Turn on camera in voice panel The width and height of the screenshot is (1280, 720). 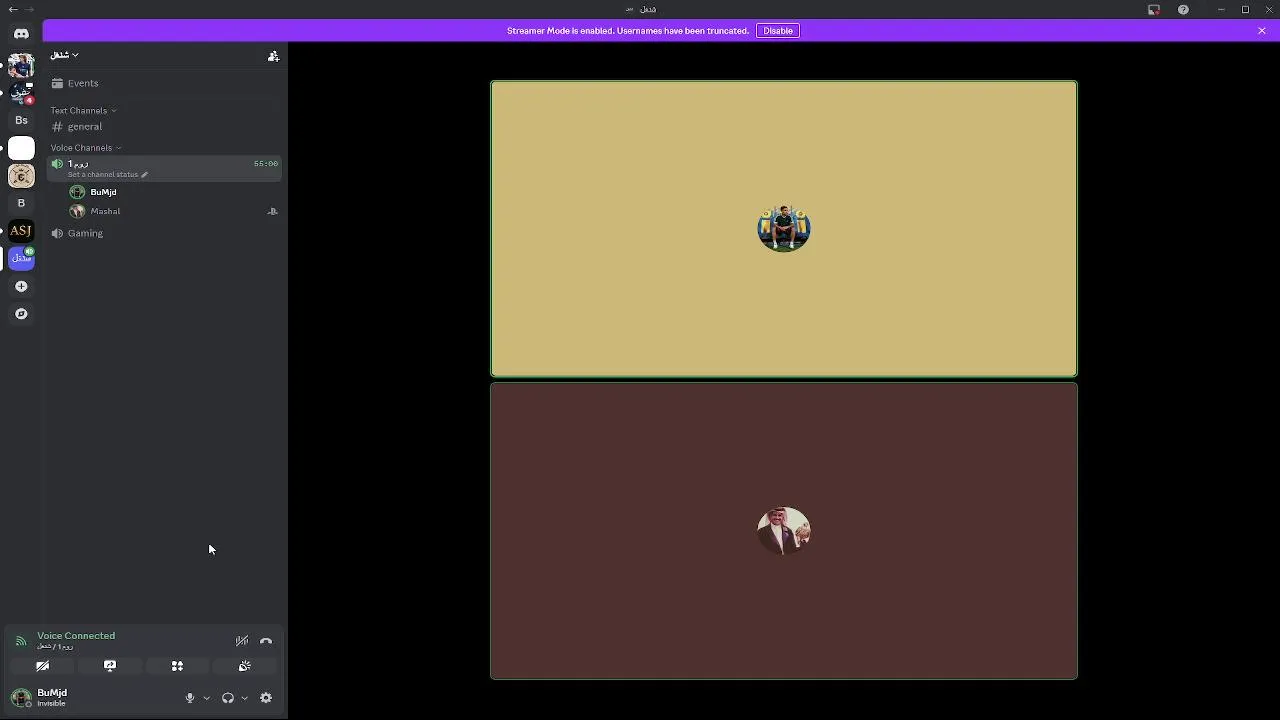(42, 666)
